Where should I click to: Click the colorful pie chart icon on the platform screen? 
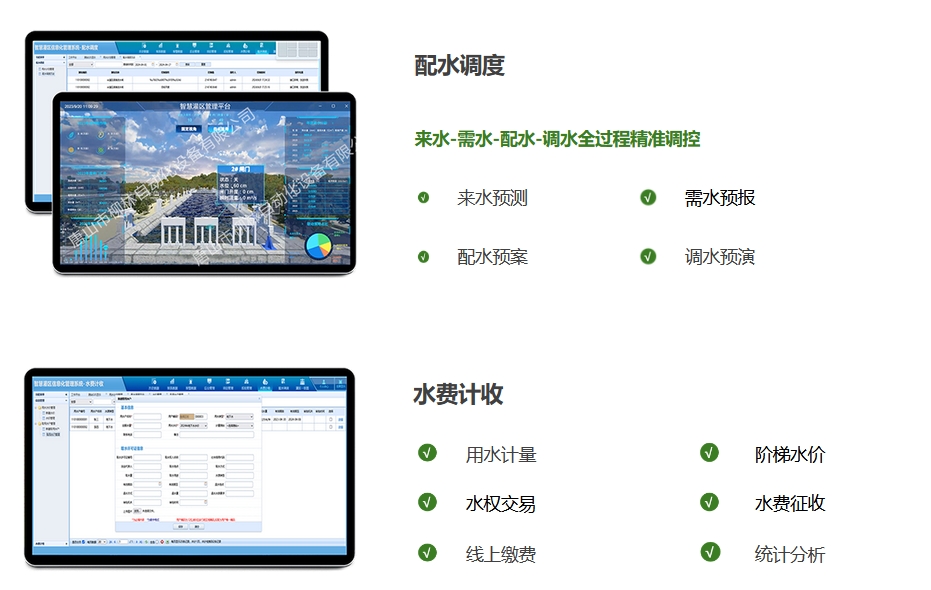tap(320, 245)
